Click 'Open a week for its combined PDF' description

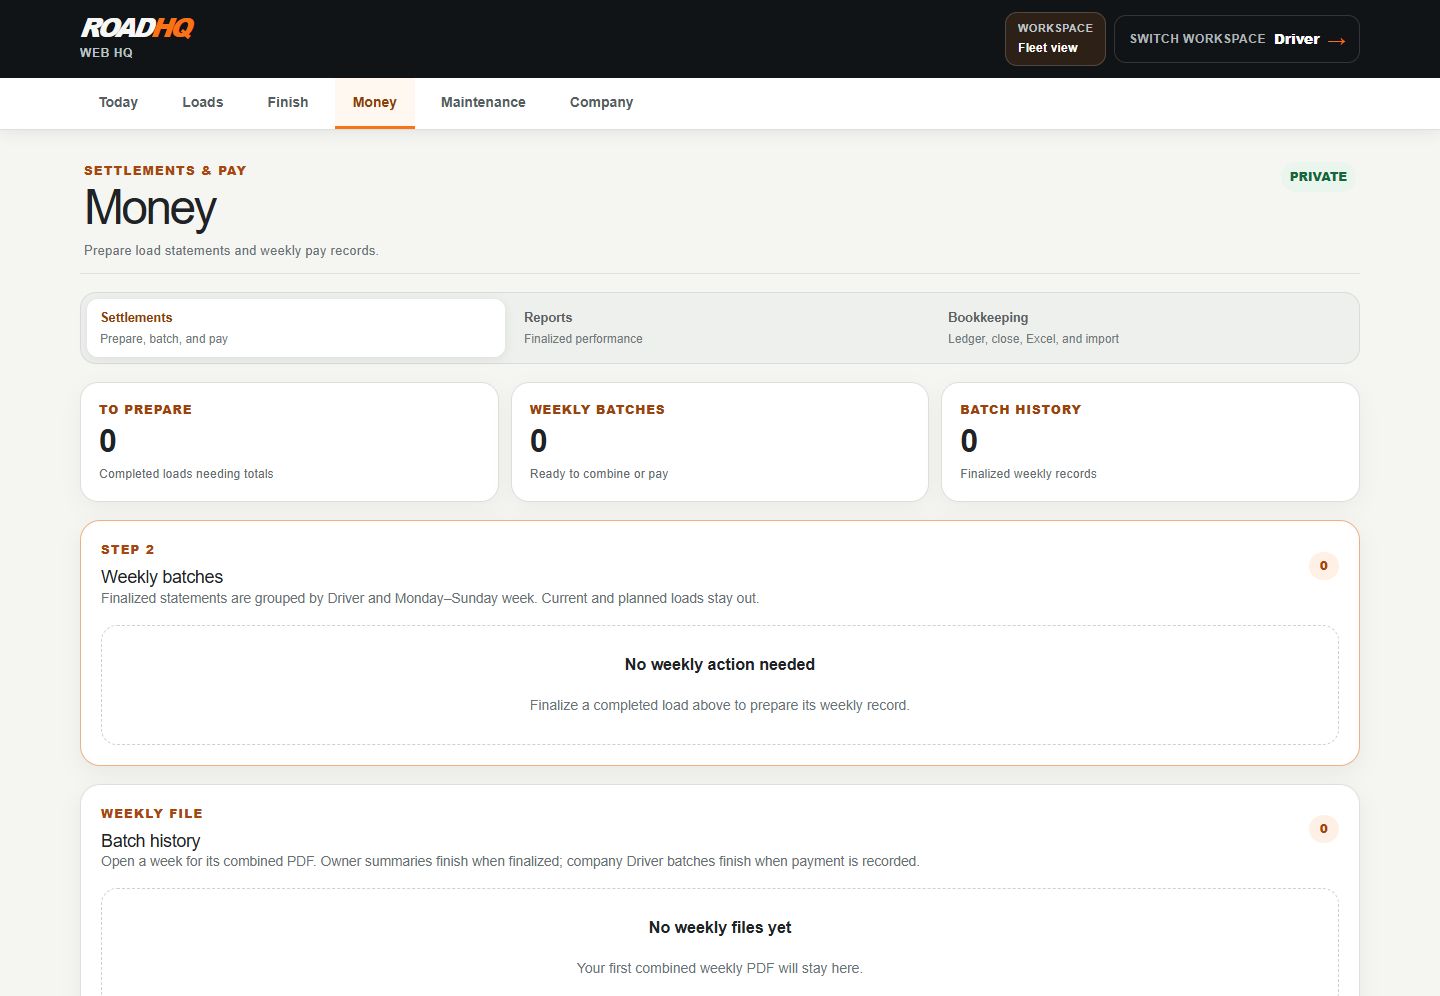pyautogui.click(x=510, y=862)
